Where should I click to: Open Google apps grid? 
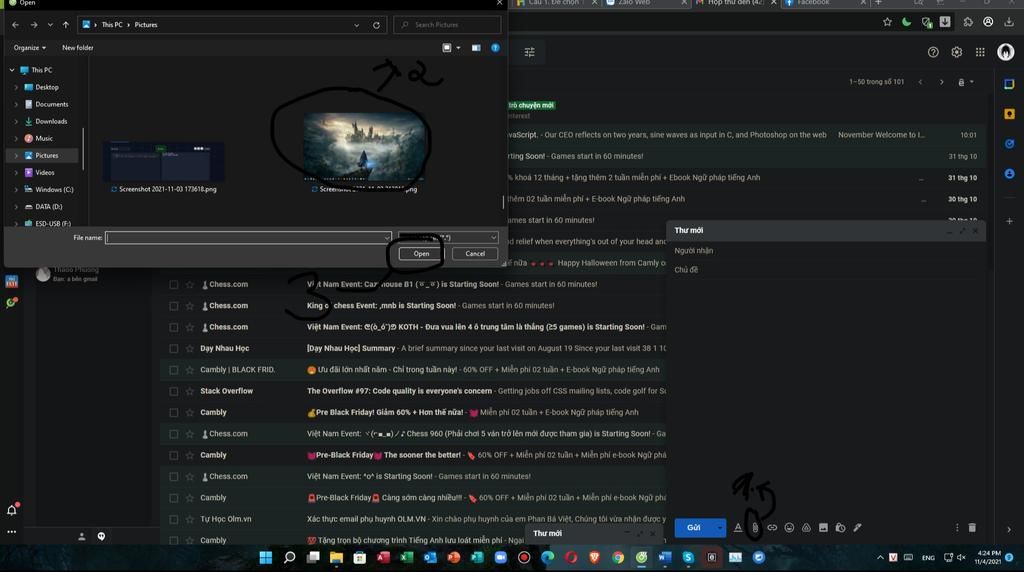[x=980, y=52]
